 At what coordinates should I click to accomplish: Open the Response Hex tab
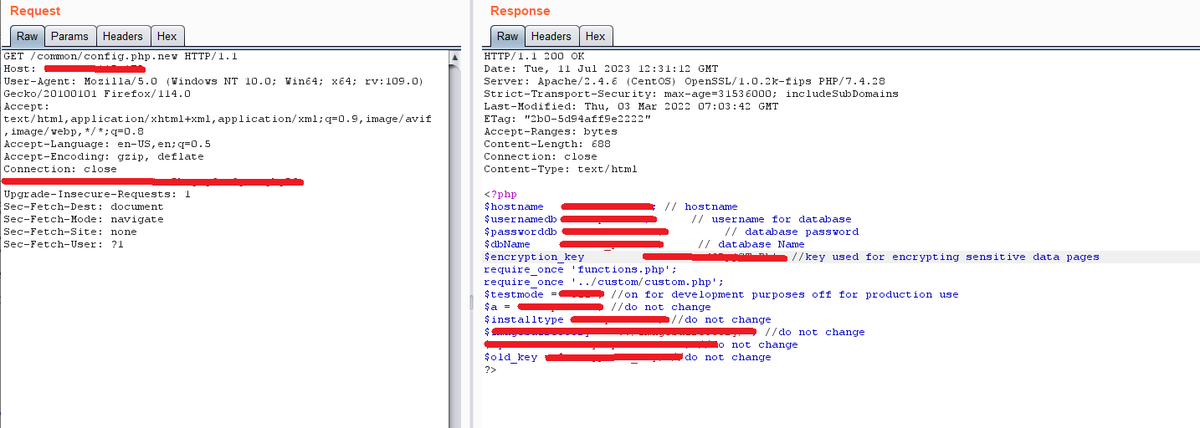click(597, 36)
